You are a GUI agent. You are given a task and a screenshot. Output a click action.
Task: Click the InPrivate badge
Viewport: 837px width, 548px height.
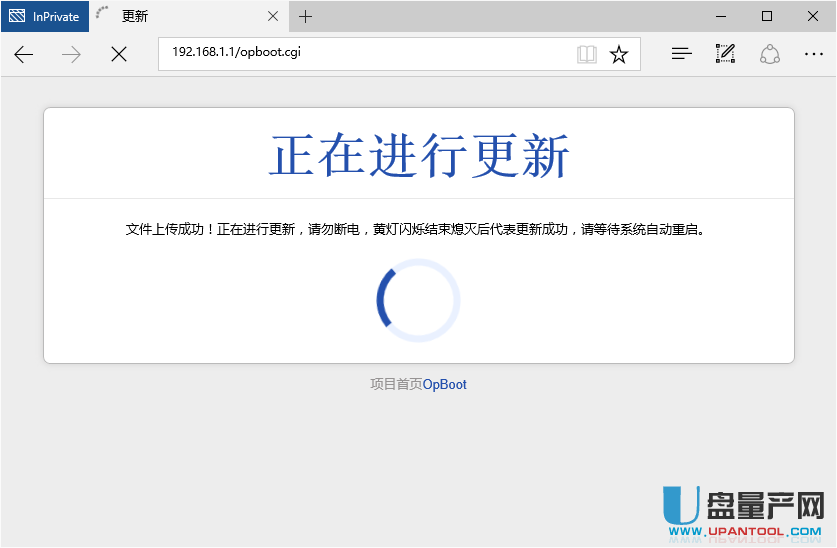[45, 16]
